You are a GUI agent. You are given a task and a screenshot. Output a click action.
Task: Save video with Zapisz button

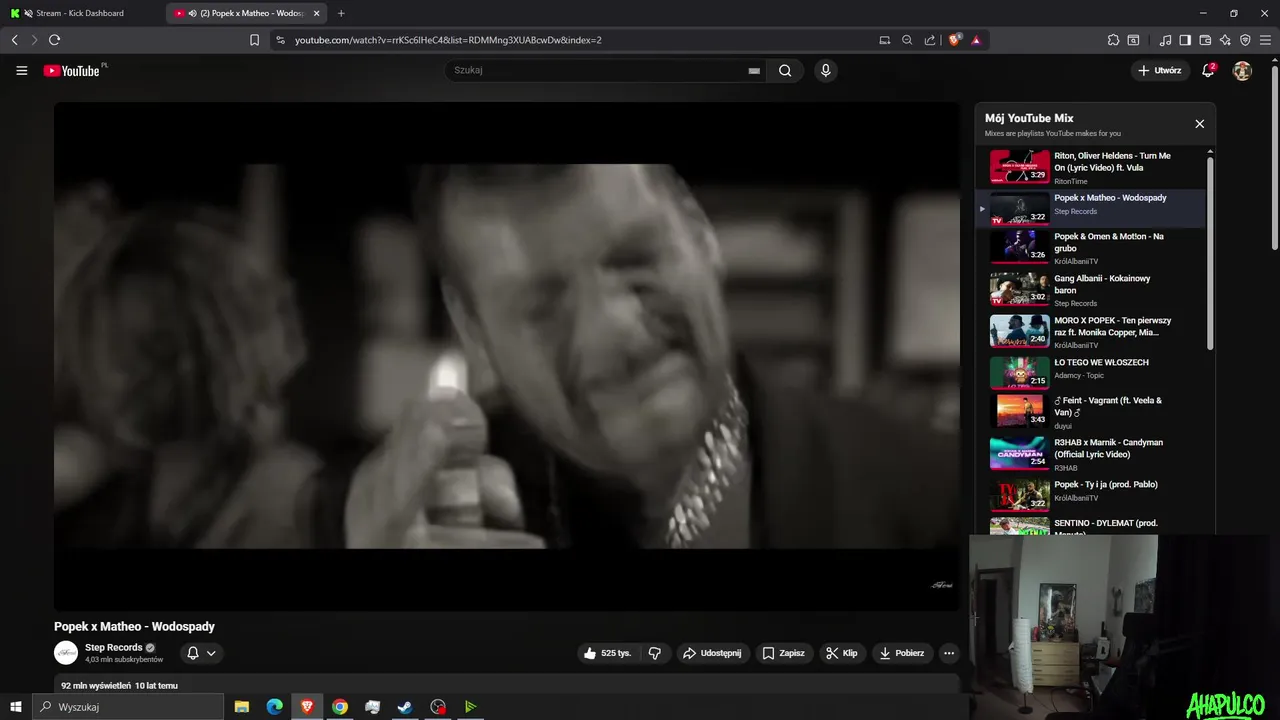click(783, 653)
